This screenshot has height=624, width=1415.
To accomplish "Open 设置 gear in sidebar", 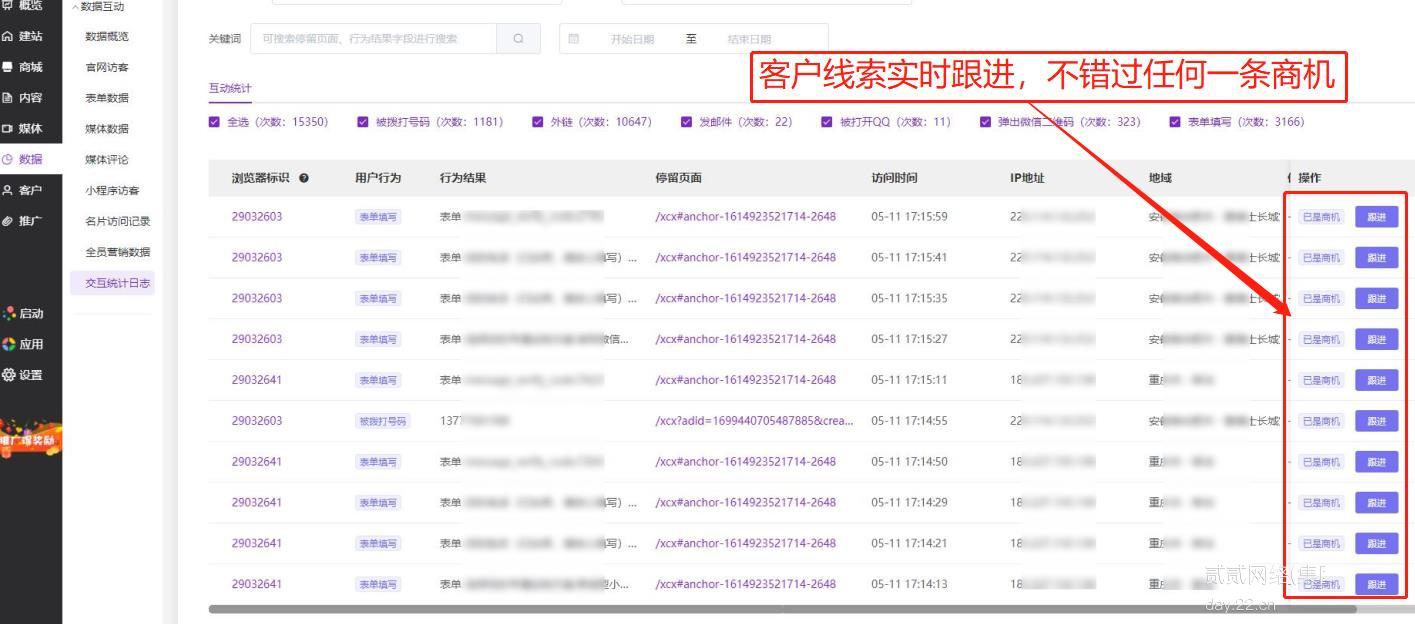I will [x=23, y=375].
